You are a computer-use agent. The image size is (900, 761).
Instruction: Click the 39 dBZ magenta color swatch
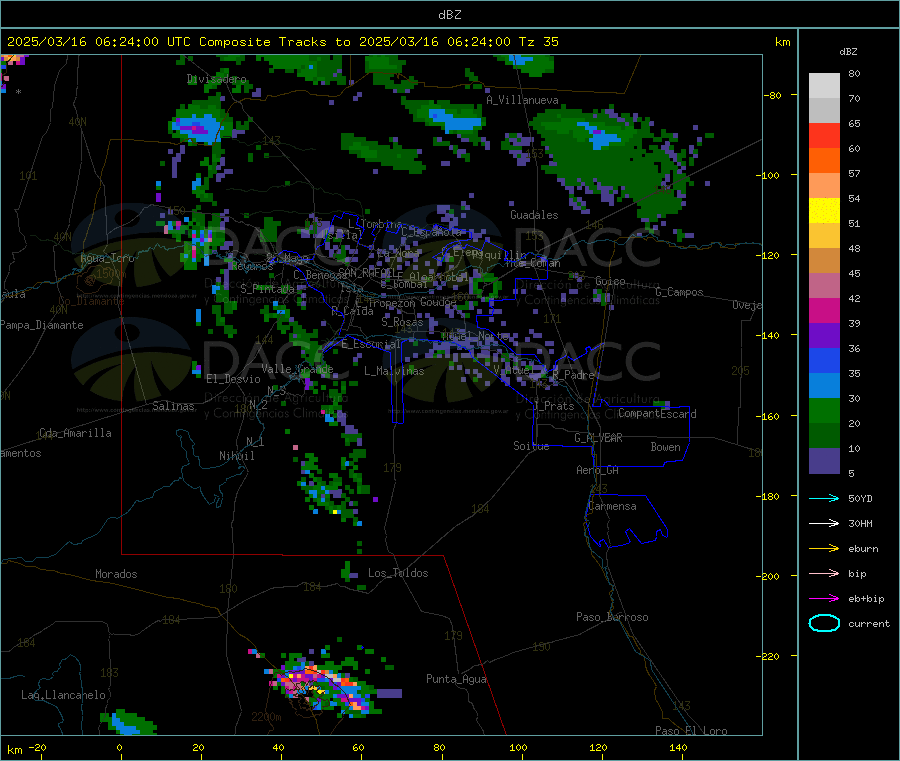point(824,310)
